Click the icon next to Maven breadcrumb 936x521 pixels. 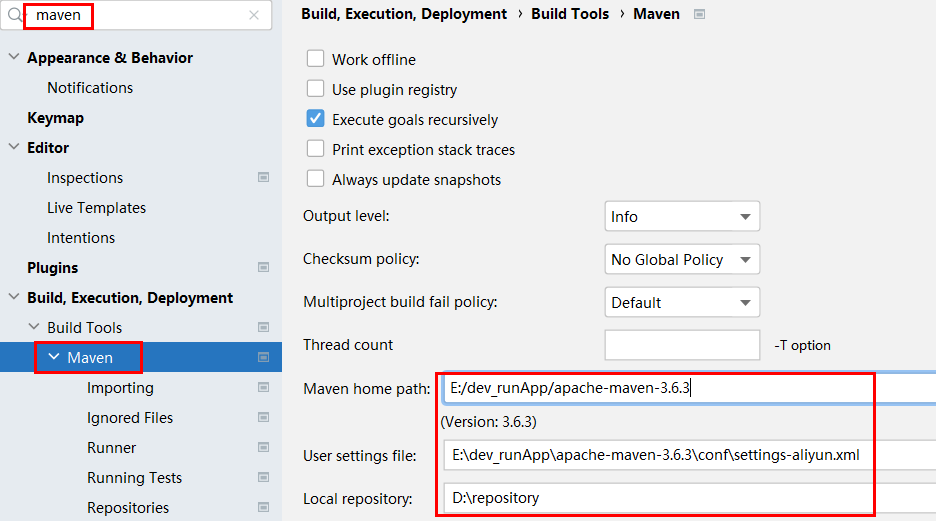(700, 14)
